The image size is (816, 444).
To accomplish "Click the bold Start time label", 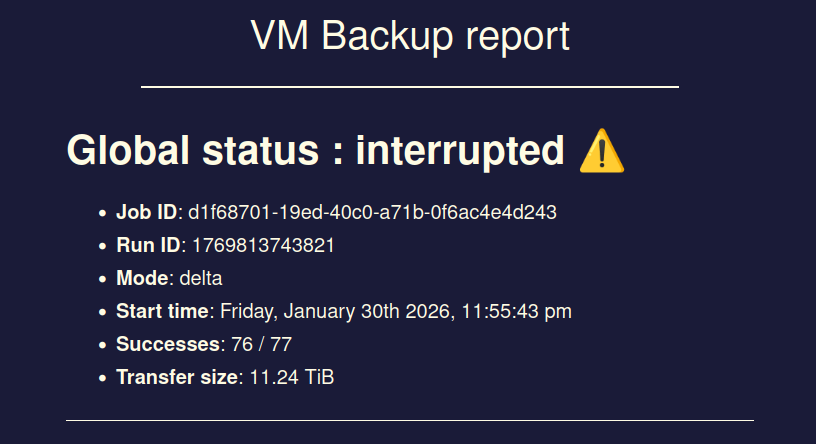I will [163, 311].
